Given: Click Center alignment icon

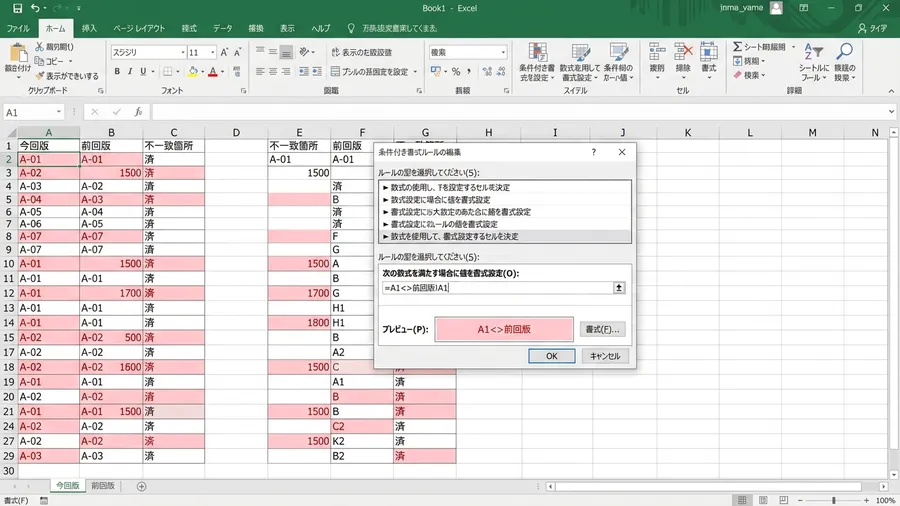Looking at the screenshot, I should [273, 71].
